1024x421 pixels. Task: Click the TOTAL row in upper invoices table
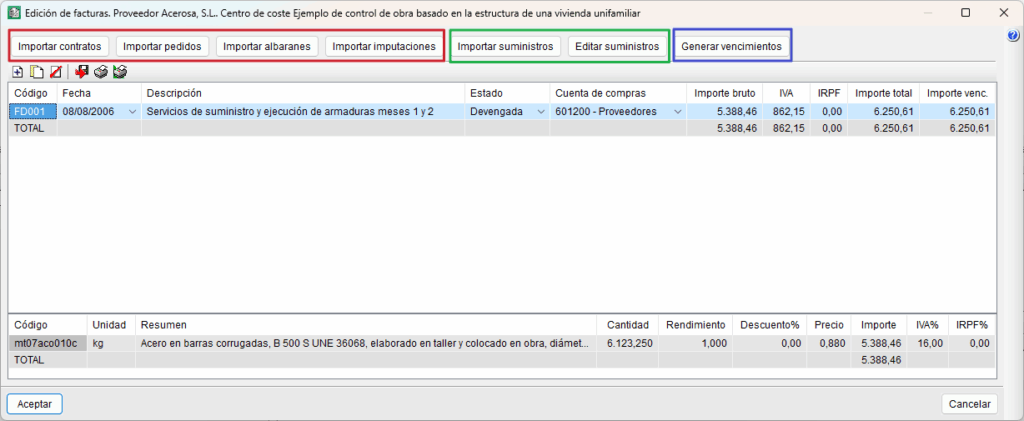coord(502,129)
